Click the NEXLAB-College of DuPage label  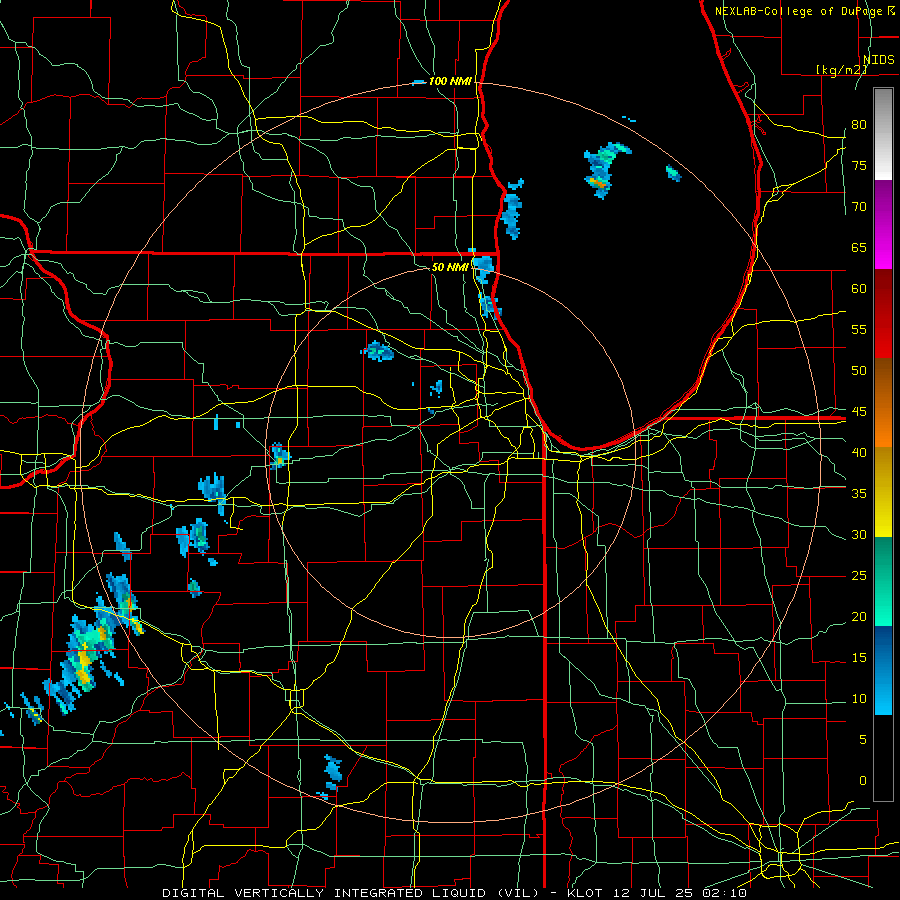pyautogui.click(x=800, y=11)
